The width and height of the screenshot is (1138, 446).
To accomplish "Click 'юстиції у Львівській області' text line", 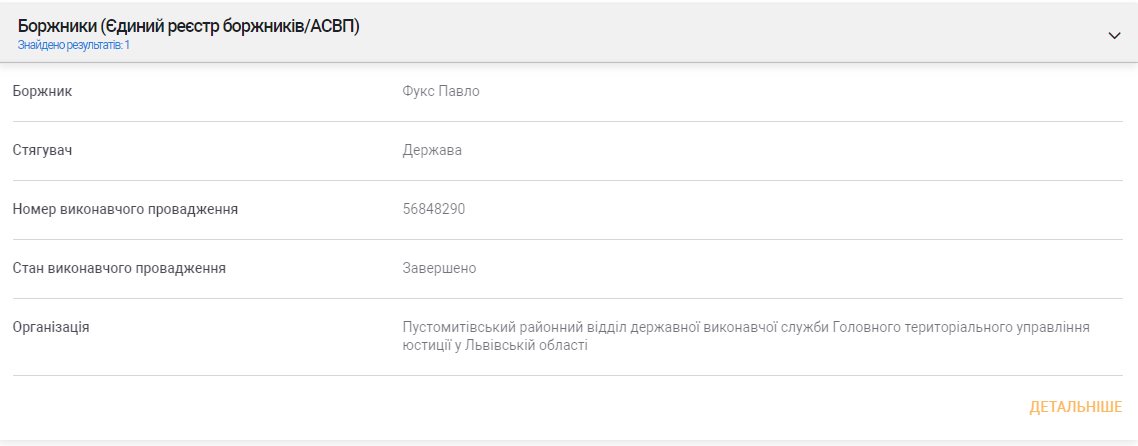I will click(494, 345).
